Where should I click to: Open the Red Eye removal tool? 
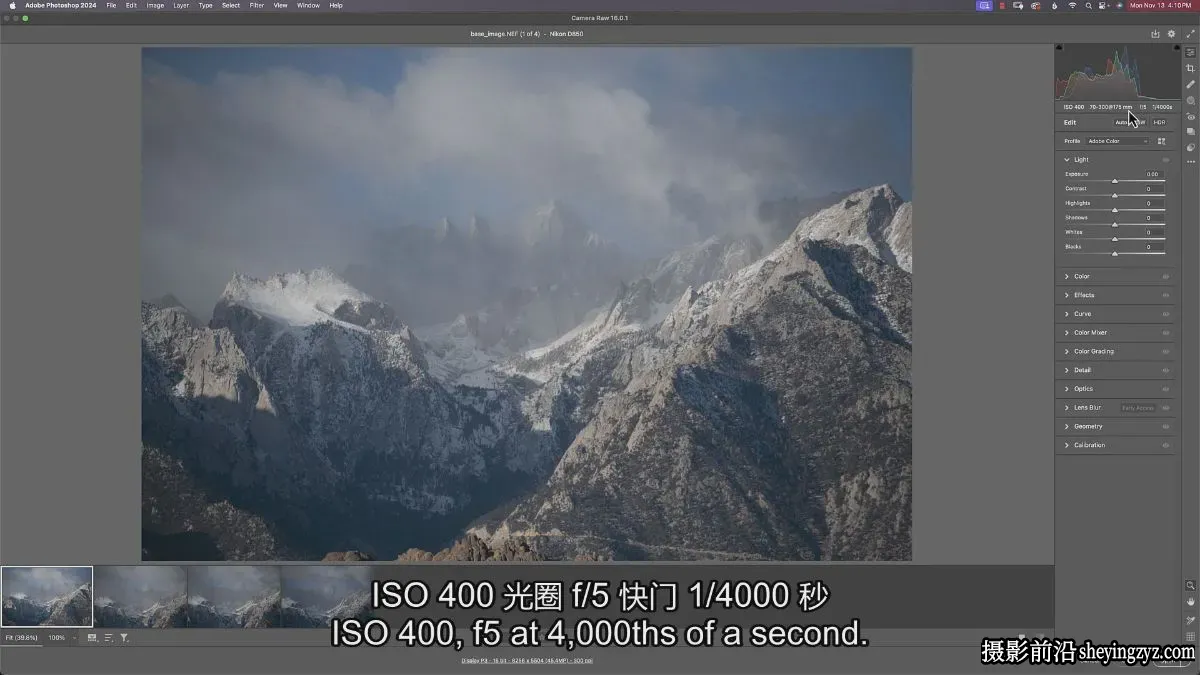pos(1190,116)
